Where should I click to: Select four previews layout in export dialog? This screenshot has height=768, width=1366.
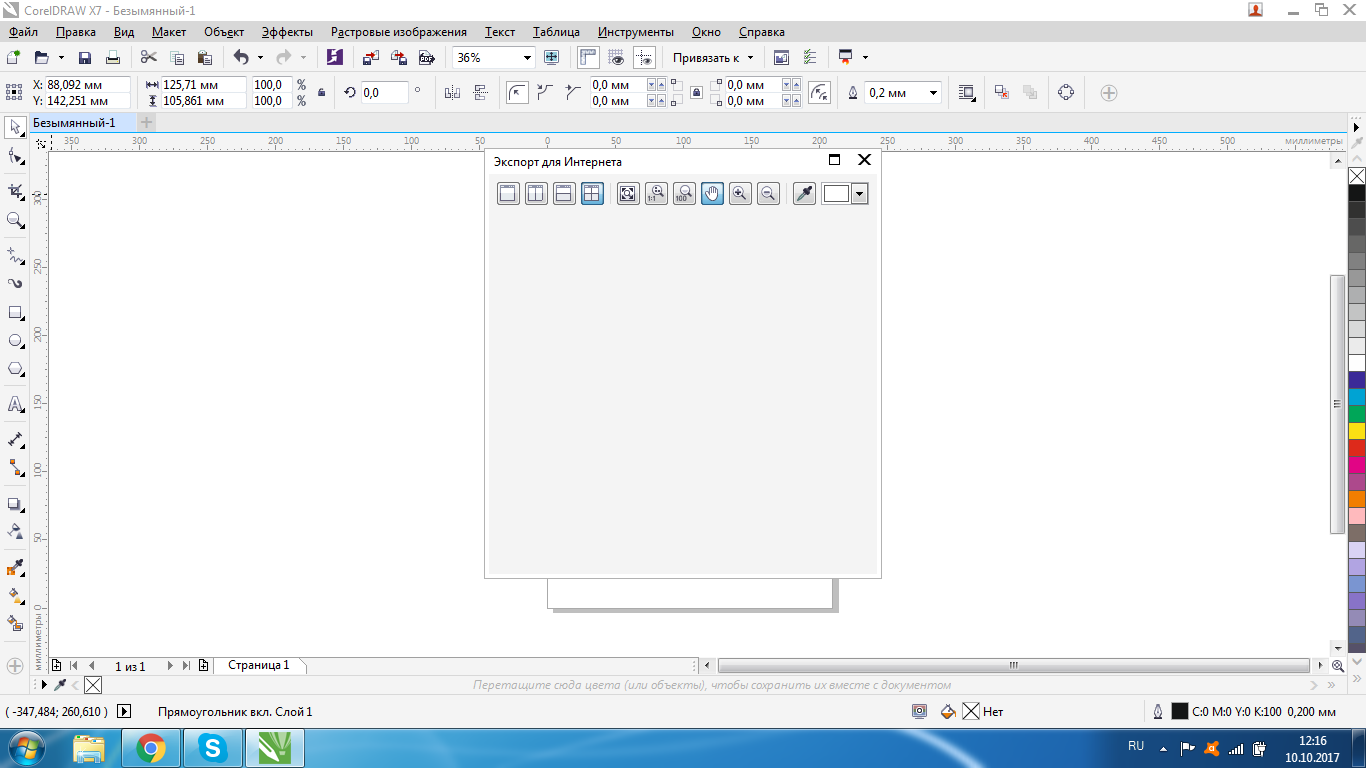point(592,194)
